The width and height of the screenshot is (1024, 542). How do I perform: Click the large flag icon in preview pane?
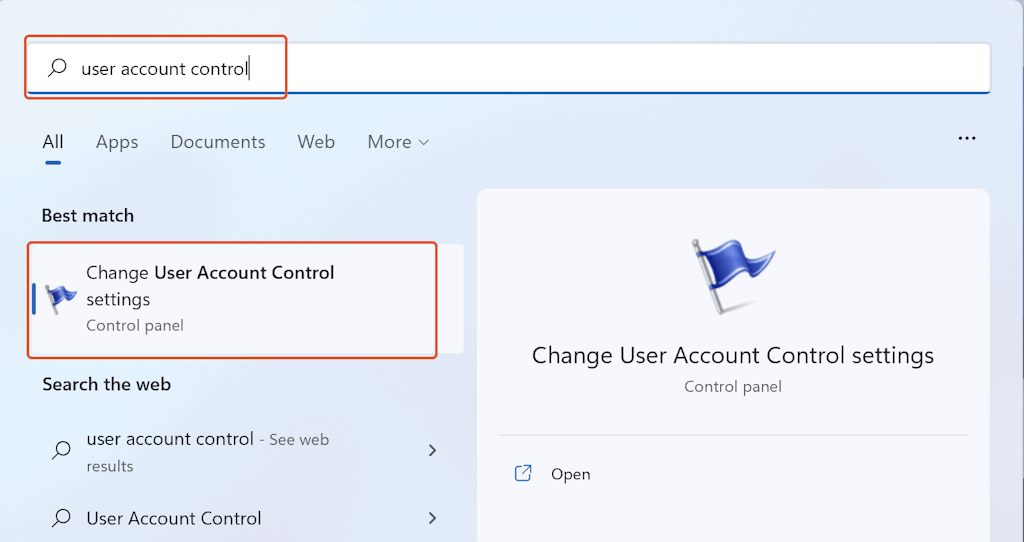click(x=733, y=275)
